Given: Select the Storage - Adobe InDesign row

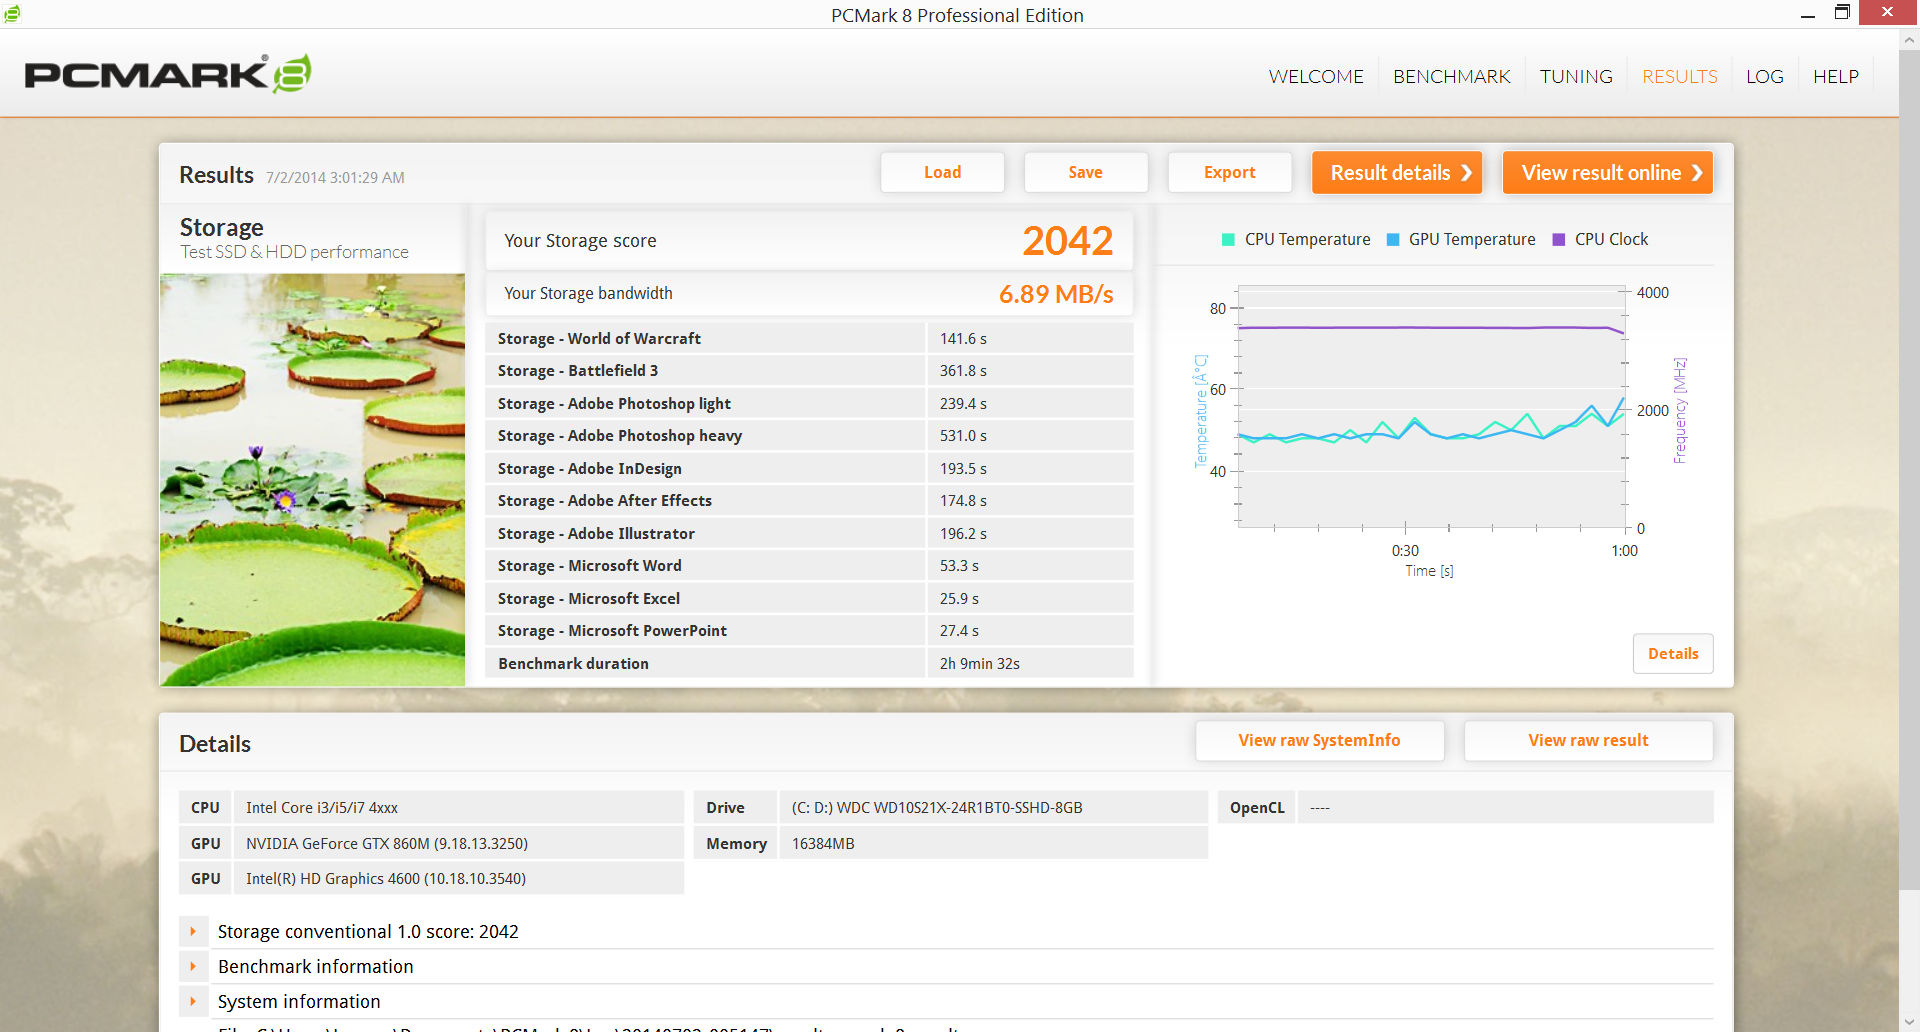Looking at the screenshot, I should pyautogui.click(x=809, y=468).
